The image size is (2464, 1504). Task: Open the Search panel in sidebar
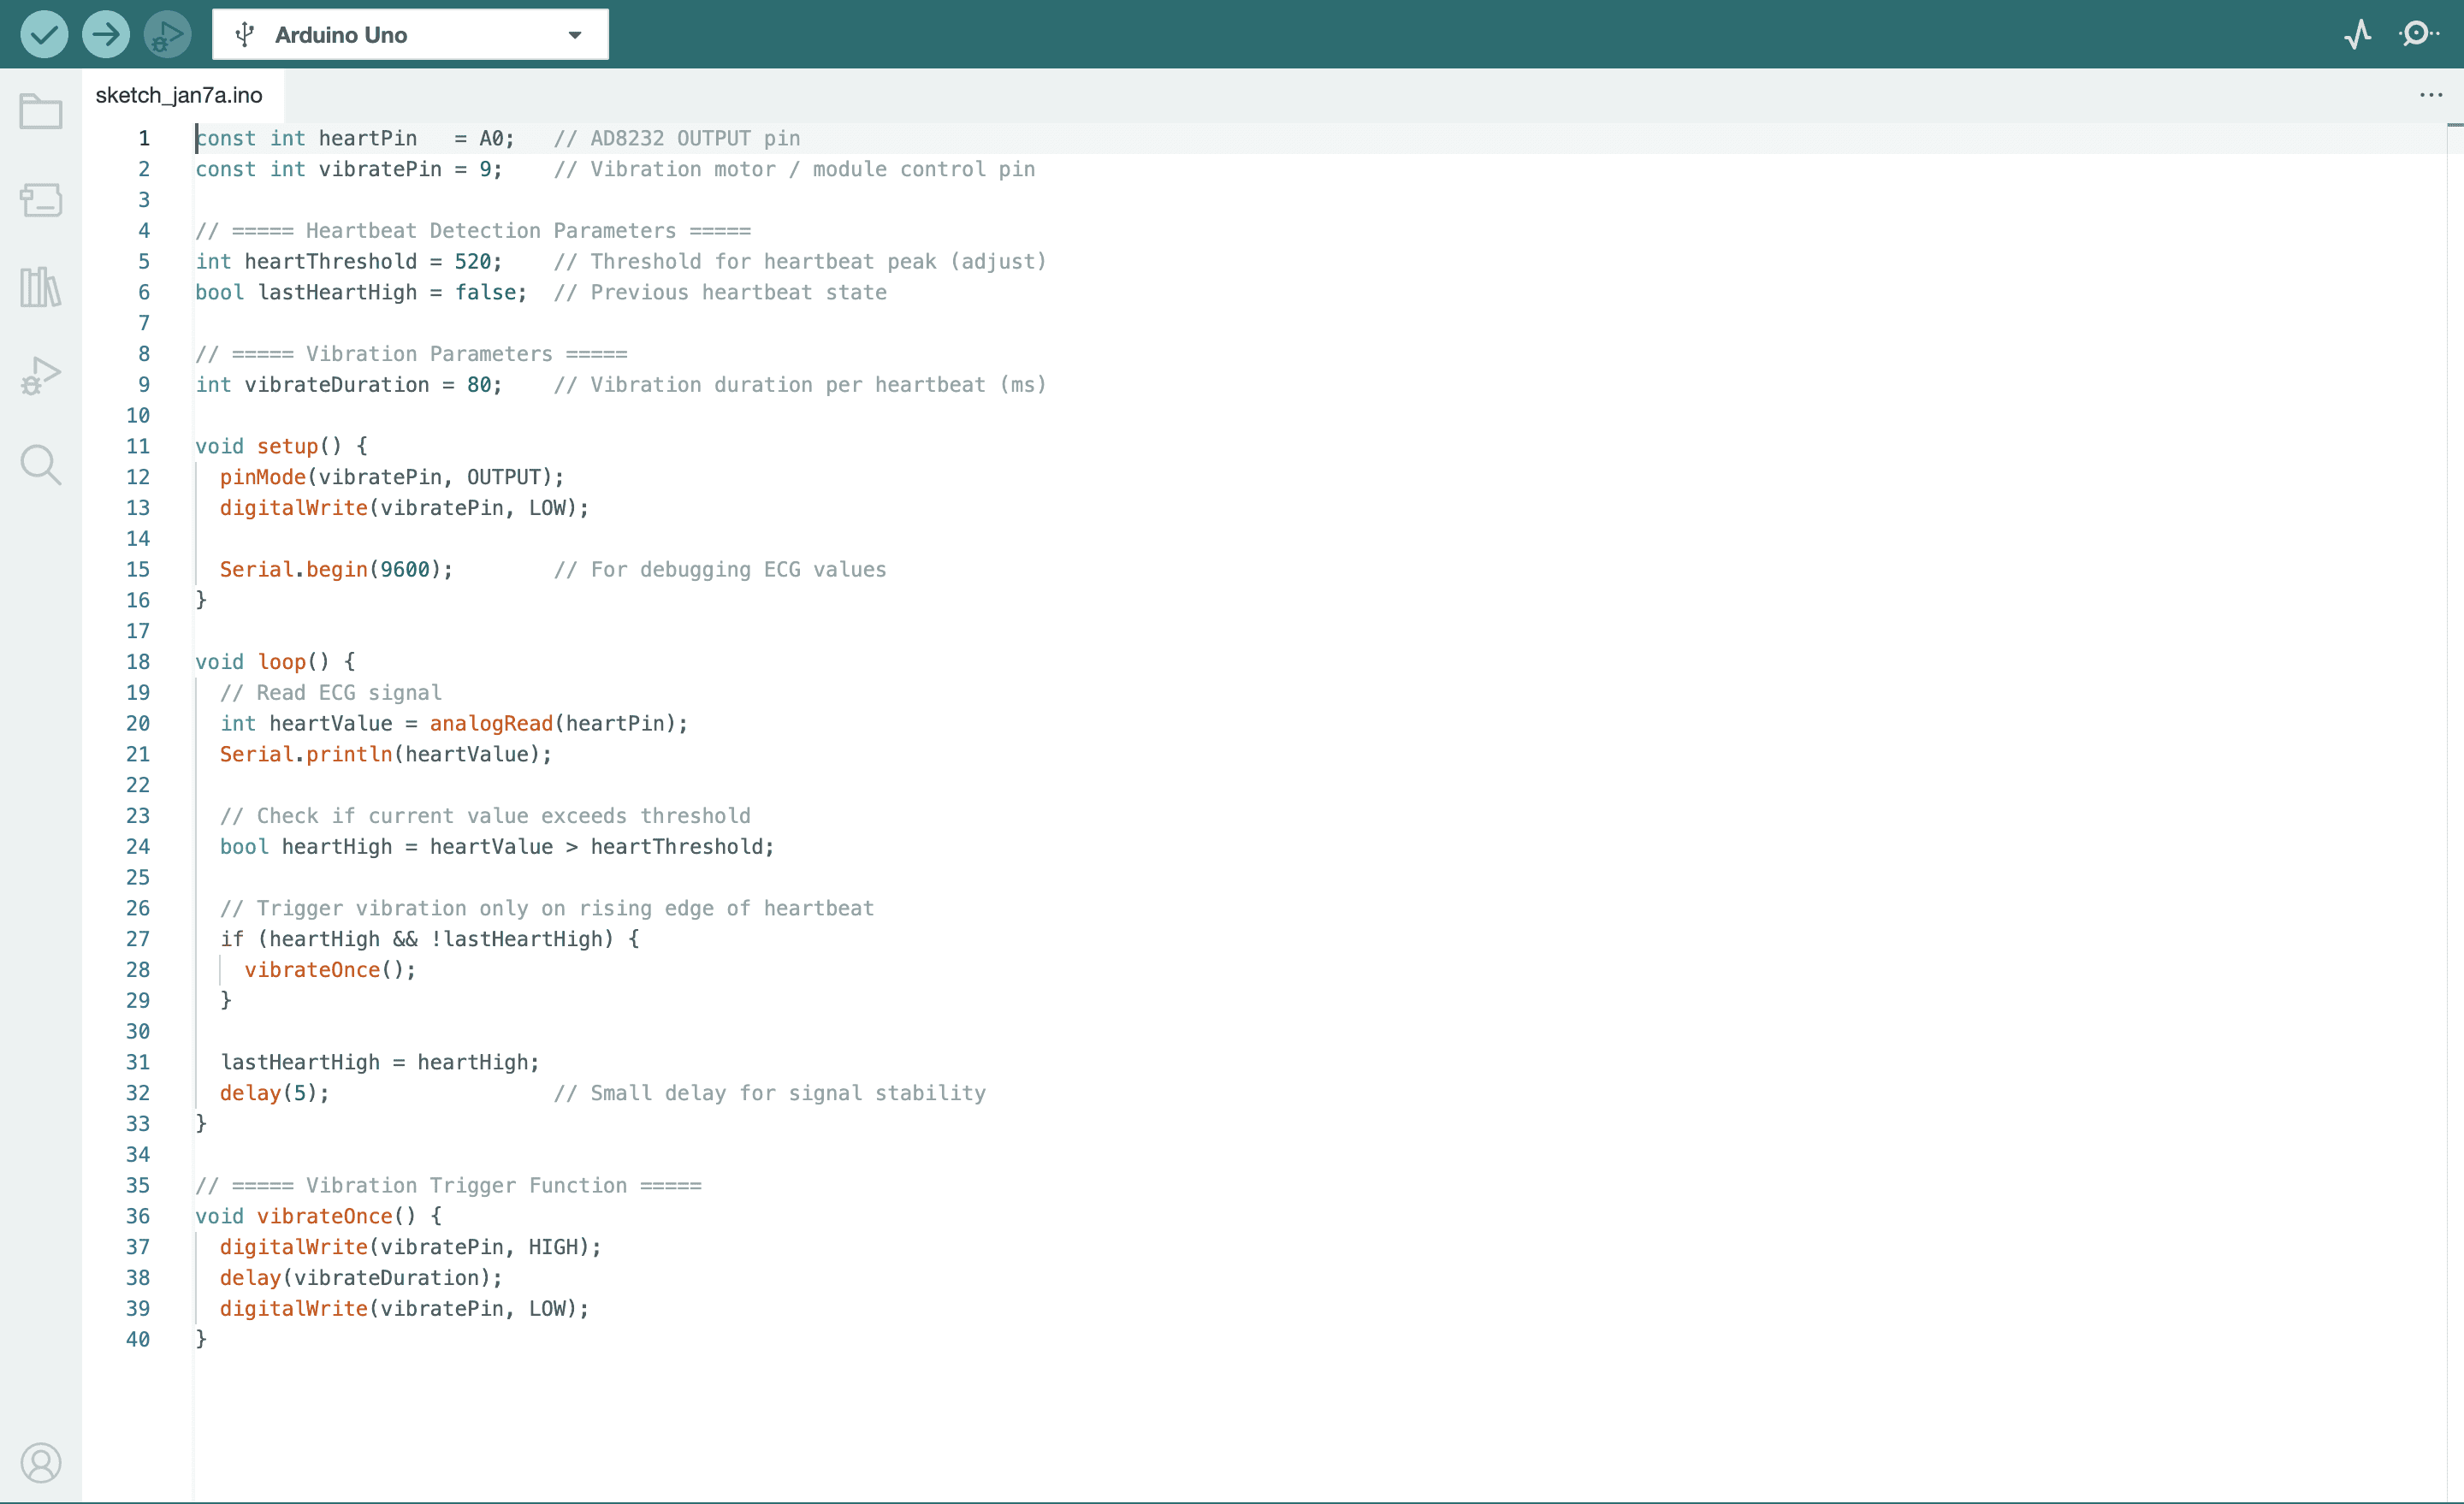41,465
